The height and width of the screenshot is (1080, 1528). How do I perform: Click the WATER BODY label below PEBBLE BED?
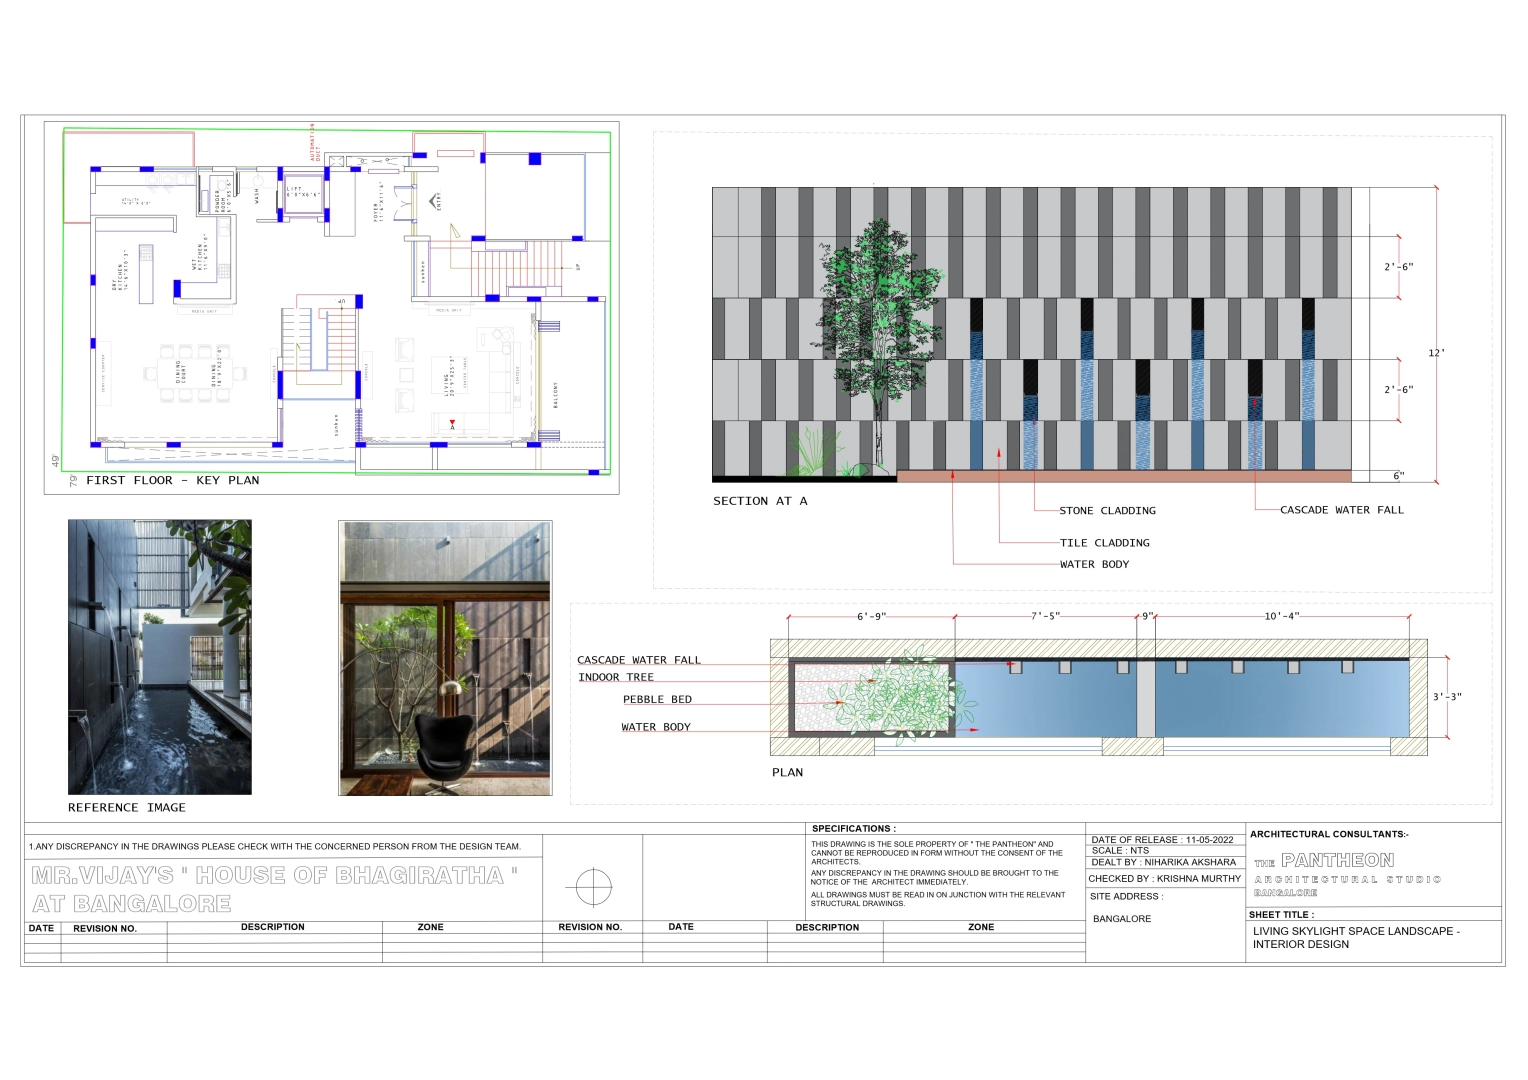pos(656,728)
